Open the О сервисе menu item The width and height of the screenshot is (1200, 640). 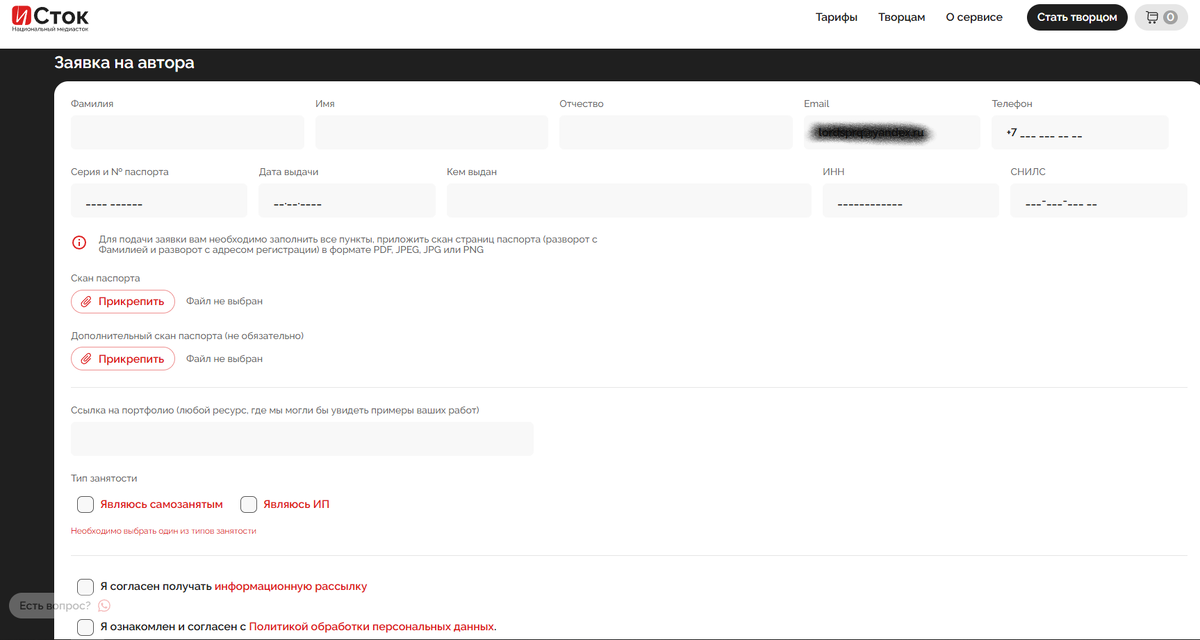coord(974,17)
